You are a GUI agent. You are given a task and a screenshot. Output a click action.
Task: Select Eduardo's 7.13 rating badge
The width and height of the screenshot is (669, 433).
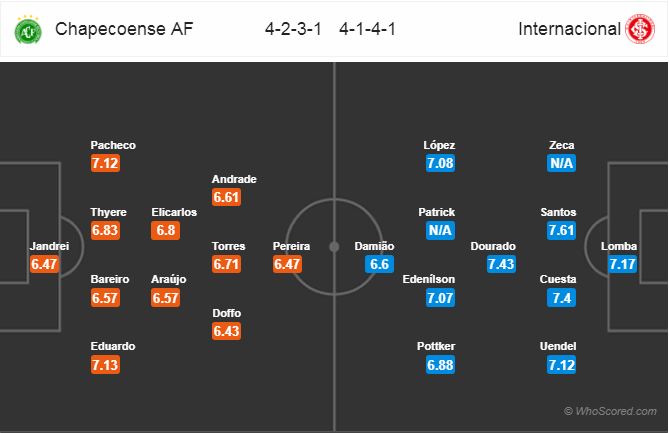click(x=107, y=365)
